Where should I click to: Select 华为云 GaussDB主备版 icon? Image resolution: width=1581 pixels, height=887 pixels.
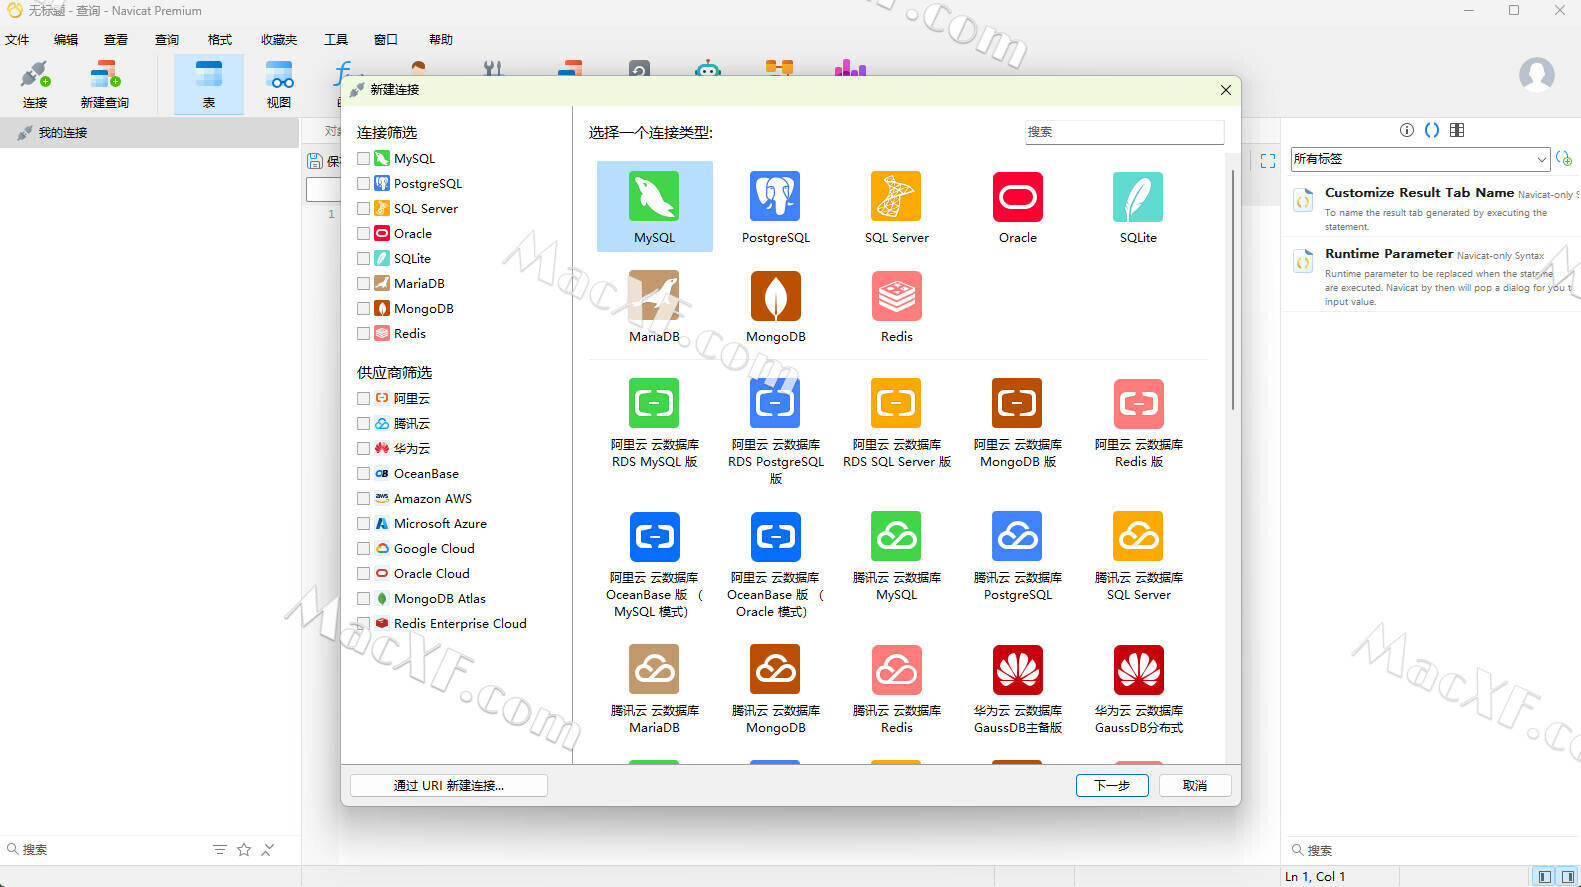[1017, 669]
